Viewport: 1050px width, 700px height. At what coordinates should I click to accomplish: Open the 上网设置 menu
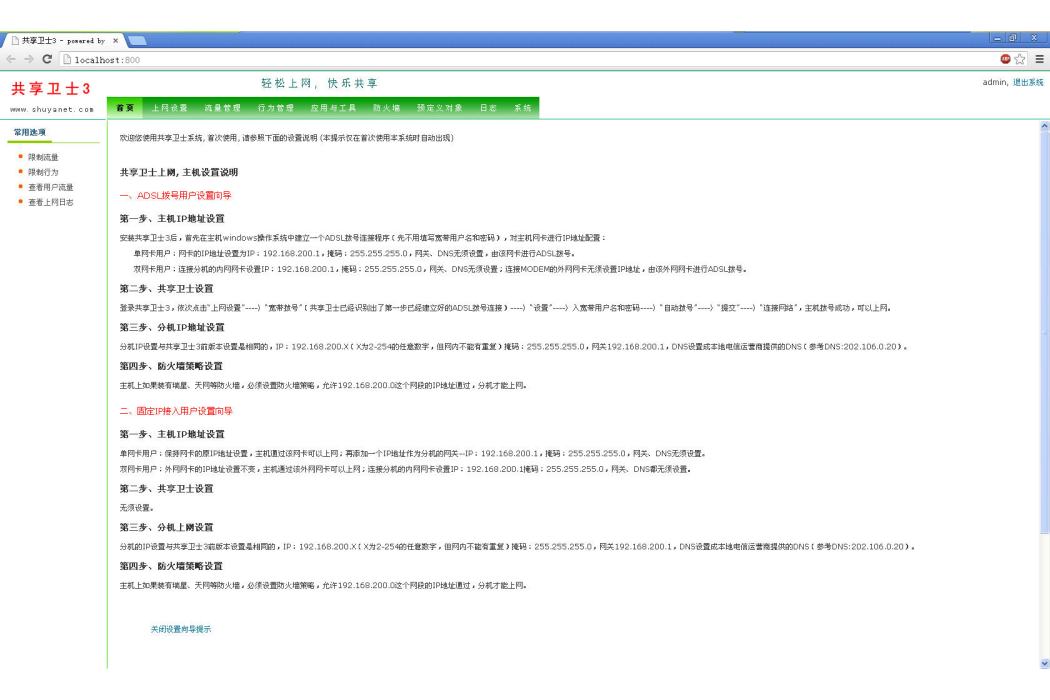[x=169, y=108]
